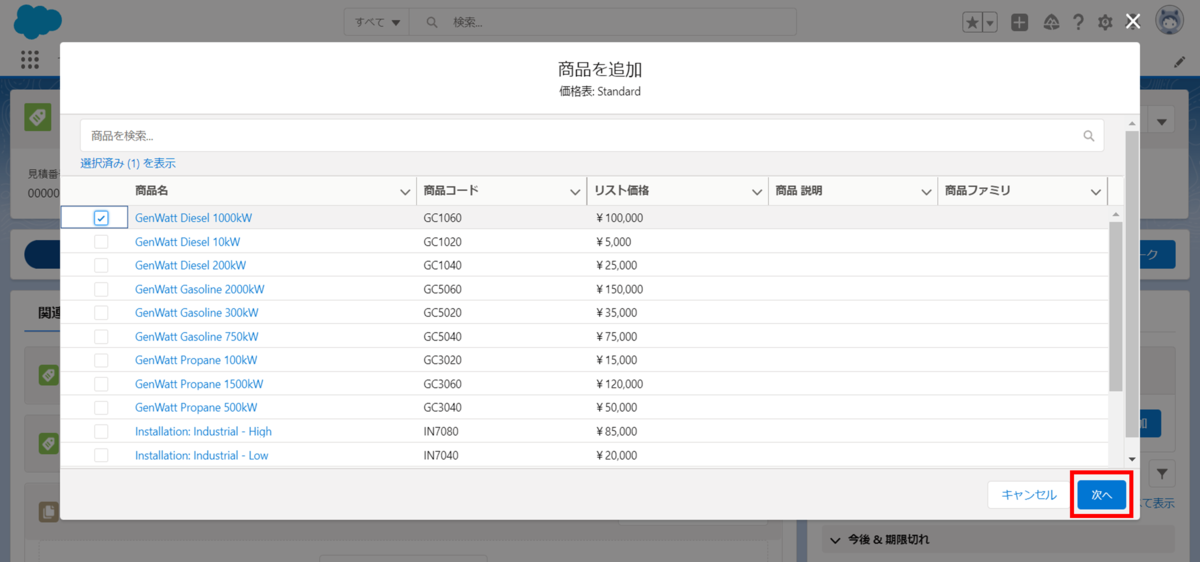This screenshot has width=1200, height=562.
Task: Check the GenWatt Propane 1500kW checkbox
Action: 101,384
